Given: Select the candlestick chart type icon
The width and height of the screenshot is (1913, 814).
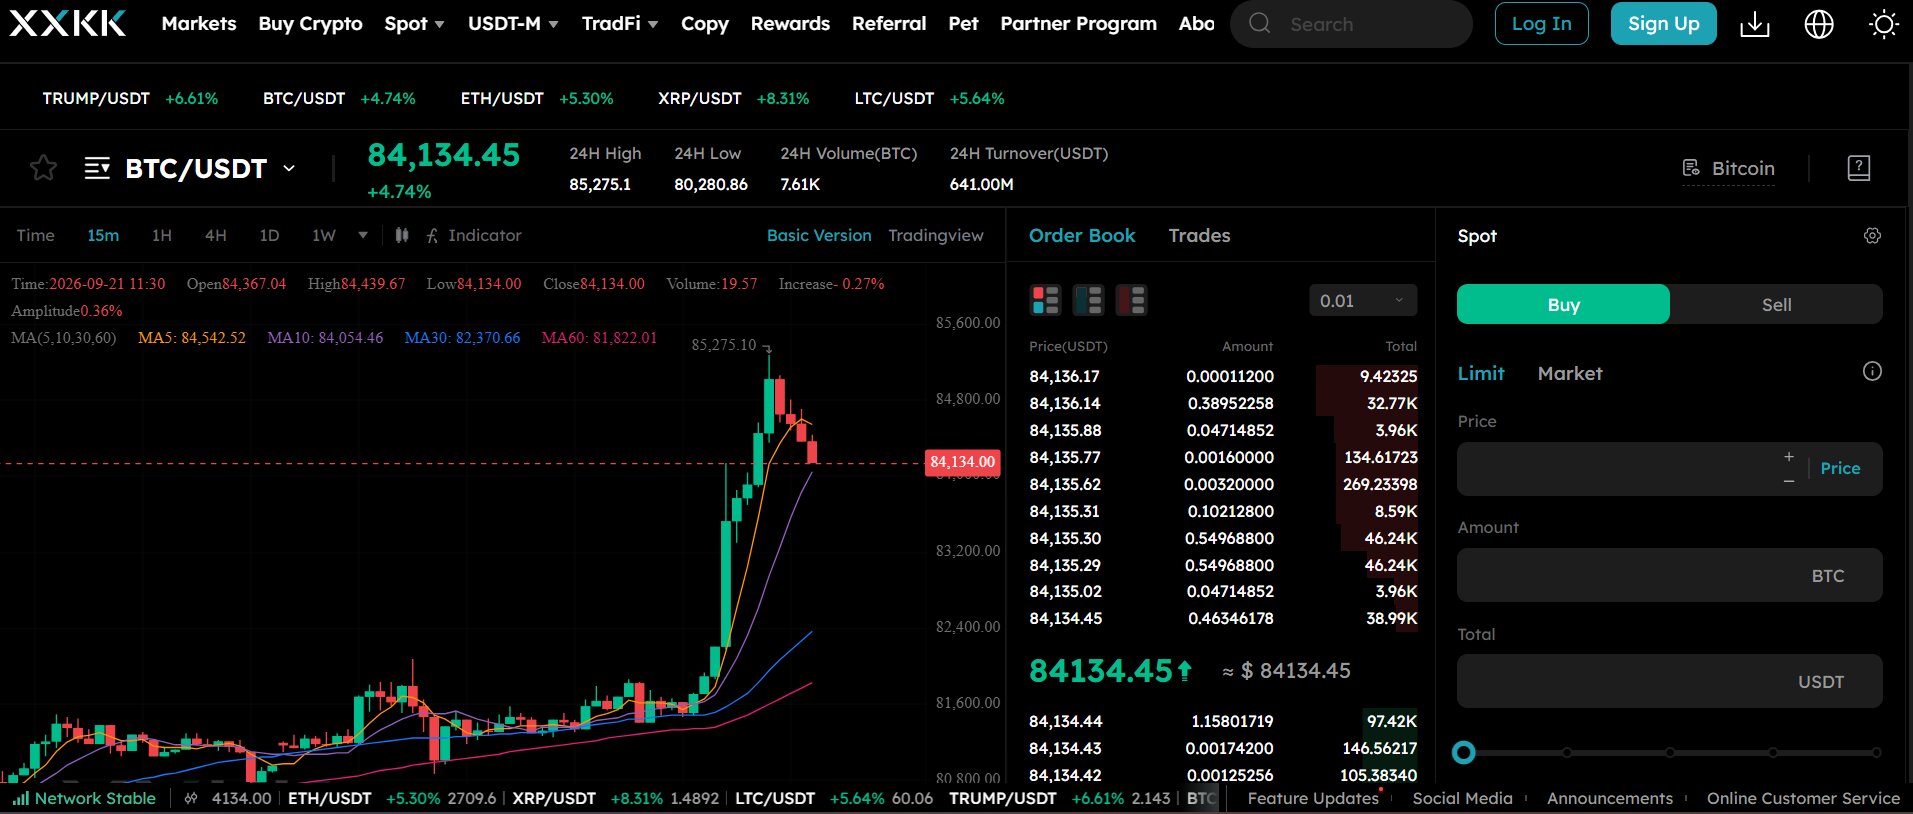Looking at the screenshot, I should pyautogui.click(x=401, y=235).
